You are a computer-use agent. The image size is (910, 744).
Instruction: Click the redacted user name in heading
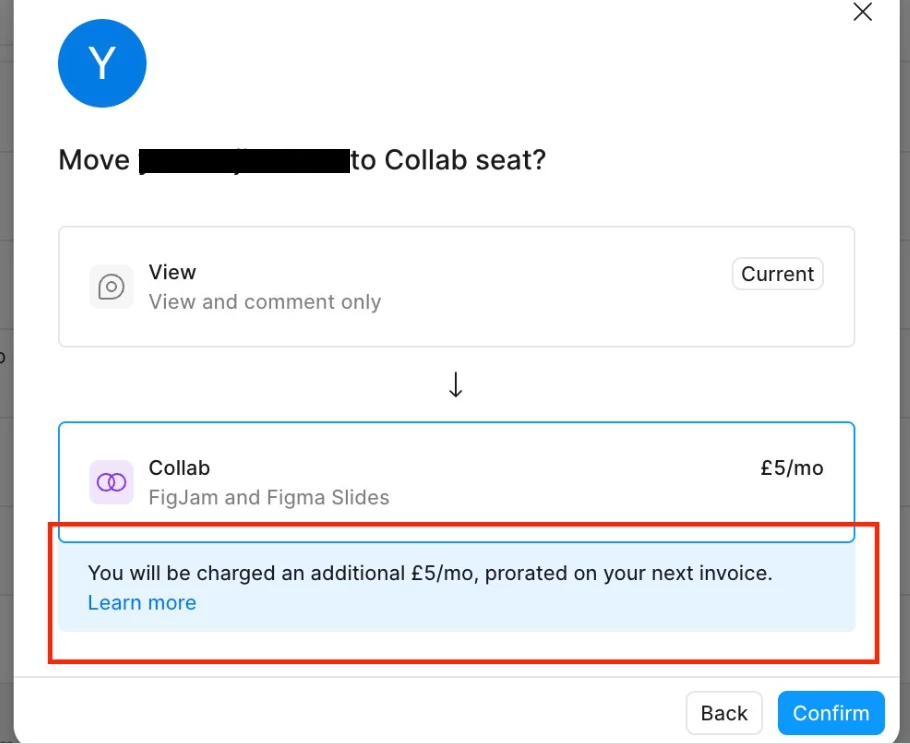[243, 160]
